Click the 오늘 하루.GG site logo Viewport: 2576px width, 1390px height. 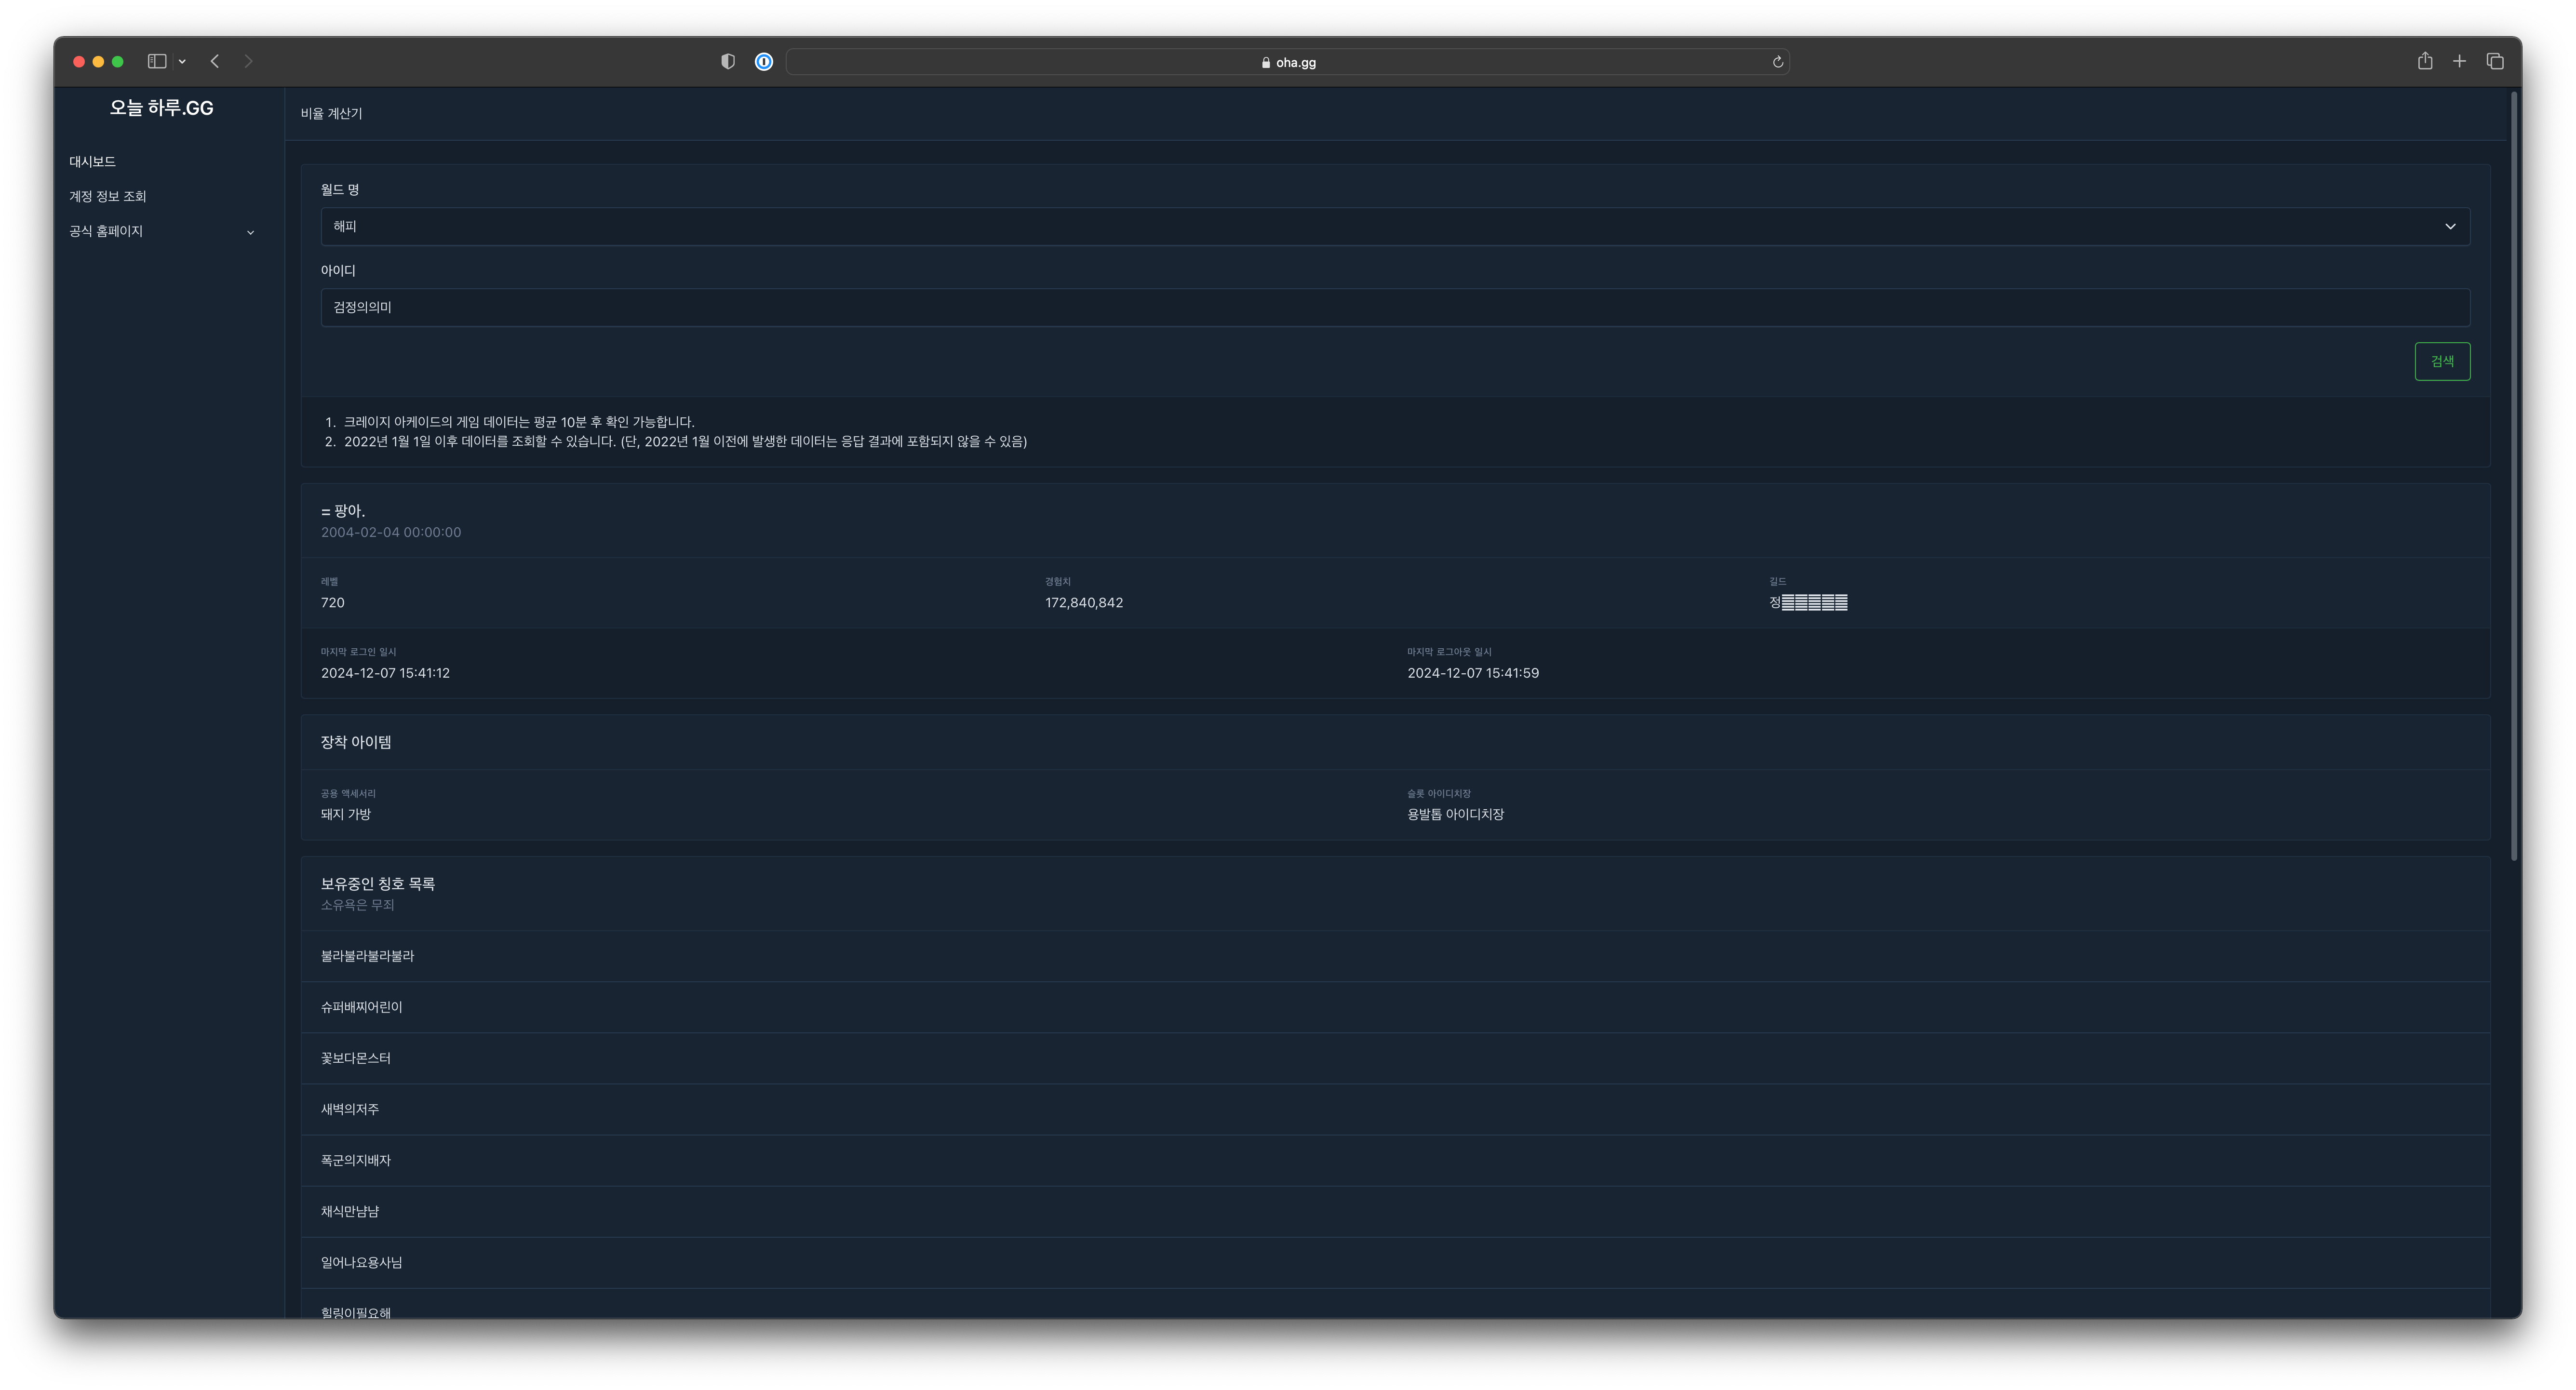point(161,108)
